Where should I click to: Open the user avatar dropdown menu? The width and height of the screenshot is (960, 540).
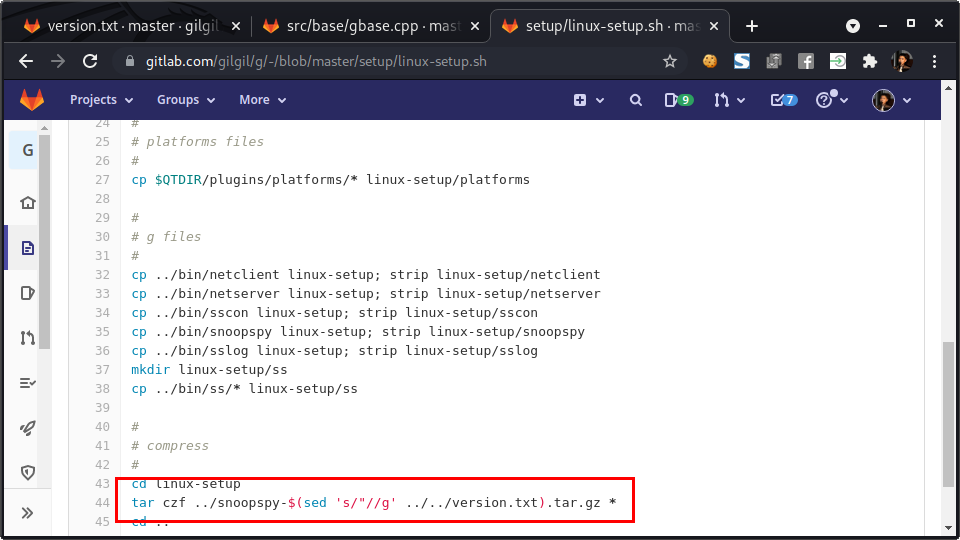click(x=892, y=100)
